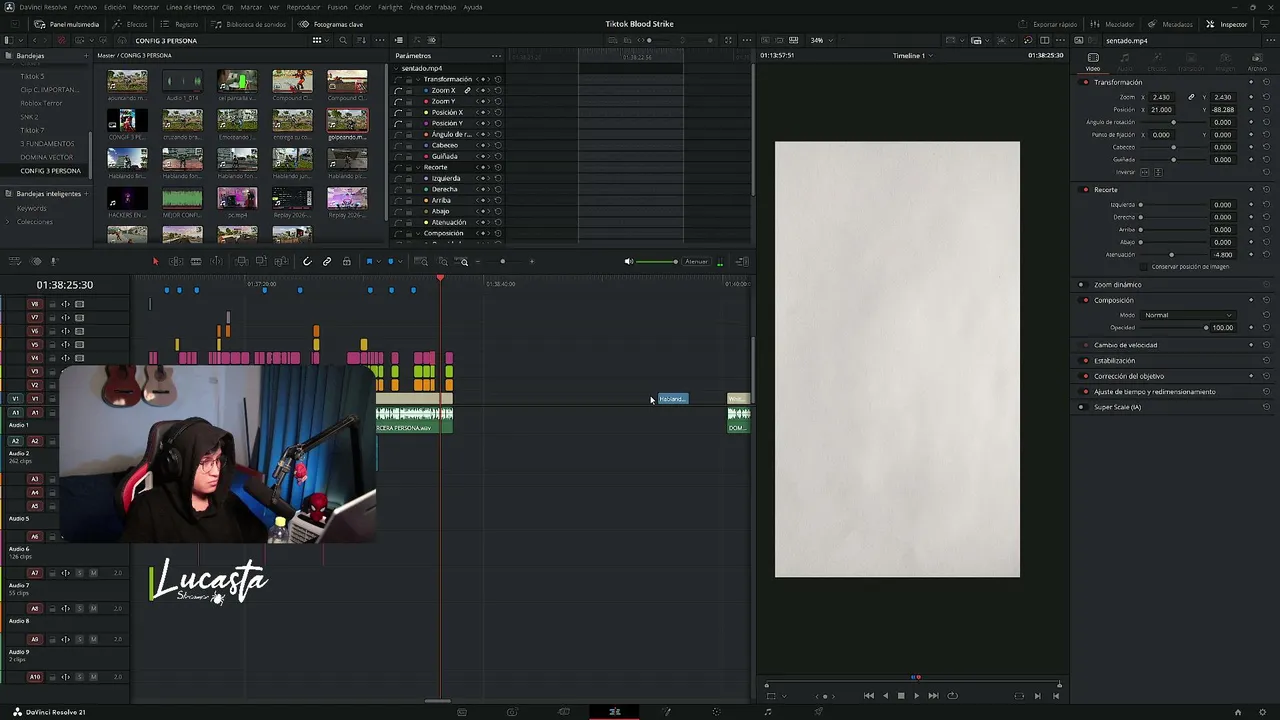The image size is (1280, 720).
Task: Toggle the Composición enable switch
Action: (1085, 300)
